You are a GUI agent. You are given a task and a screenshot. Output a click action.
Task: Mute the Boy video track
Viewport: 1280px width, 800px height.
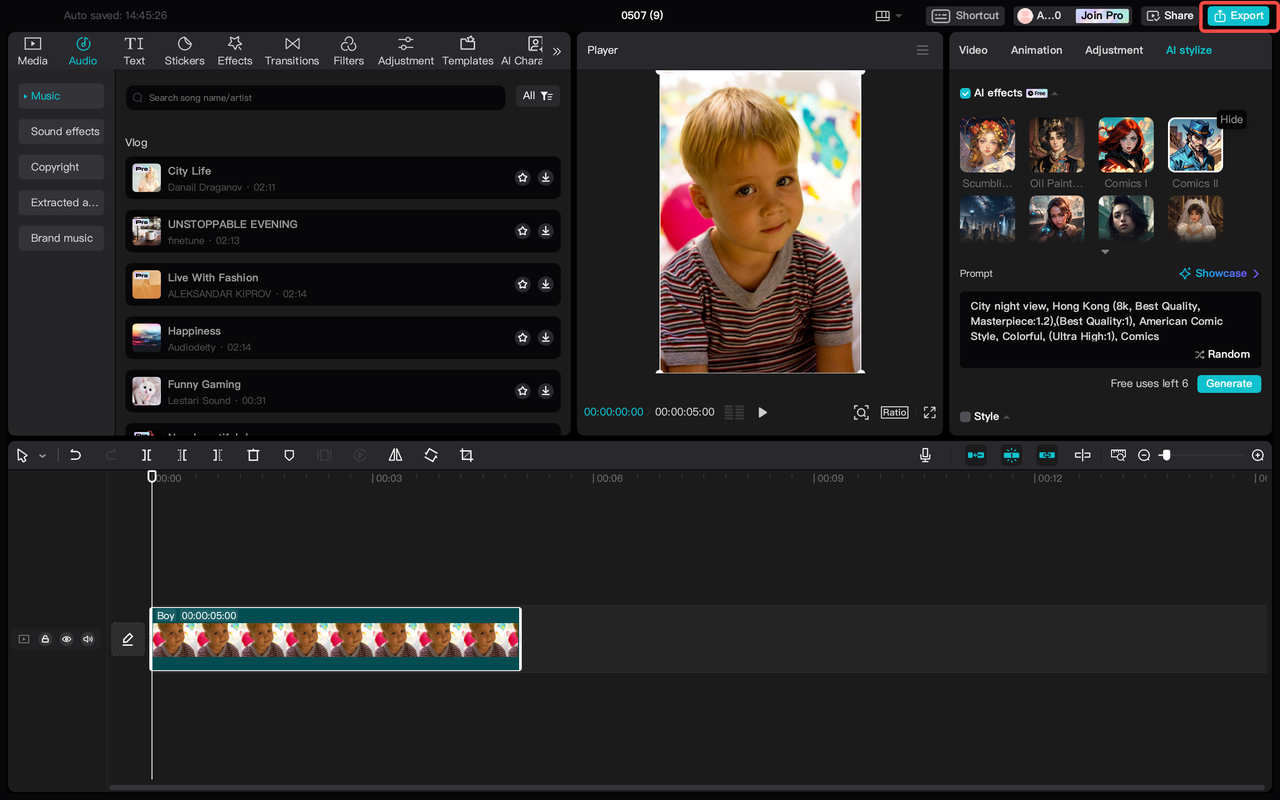click(87, 639)
